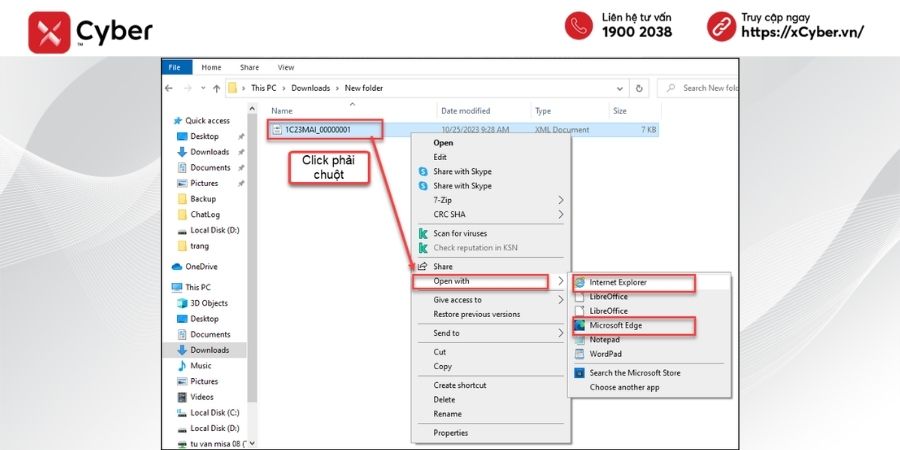Open the File tab
Screen dimensions: 900x450
click(x=175, y=67)
